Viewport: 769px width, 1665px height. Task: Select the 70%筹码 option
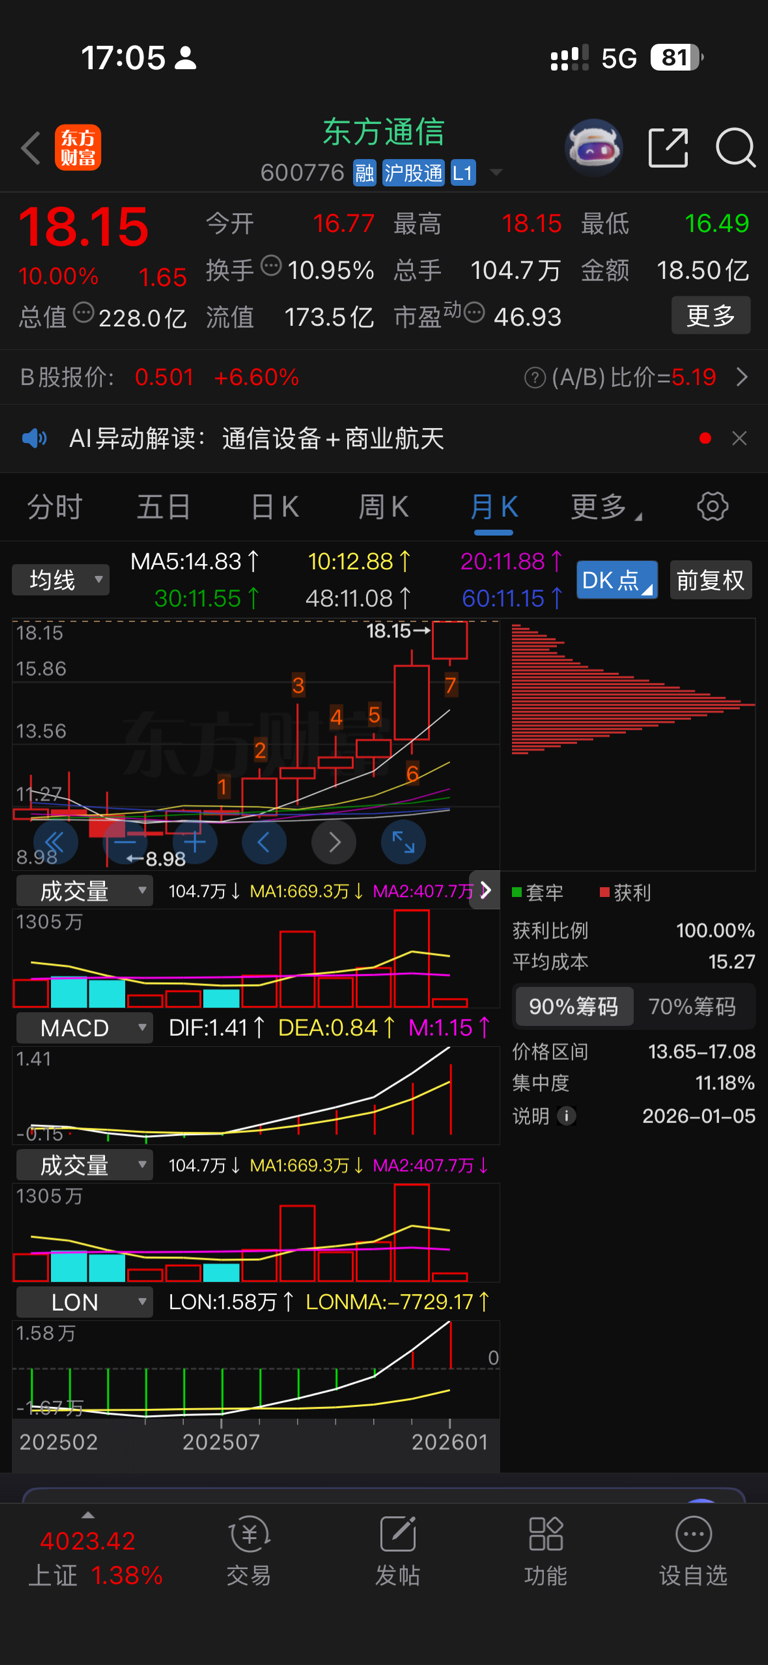tap(692, 1006)
